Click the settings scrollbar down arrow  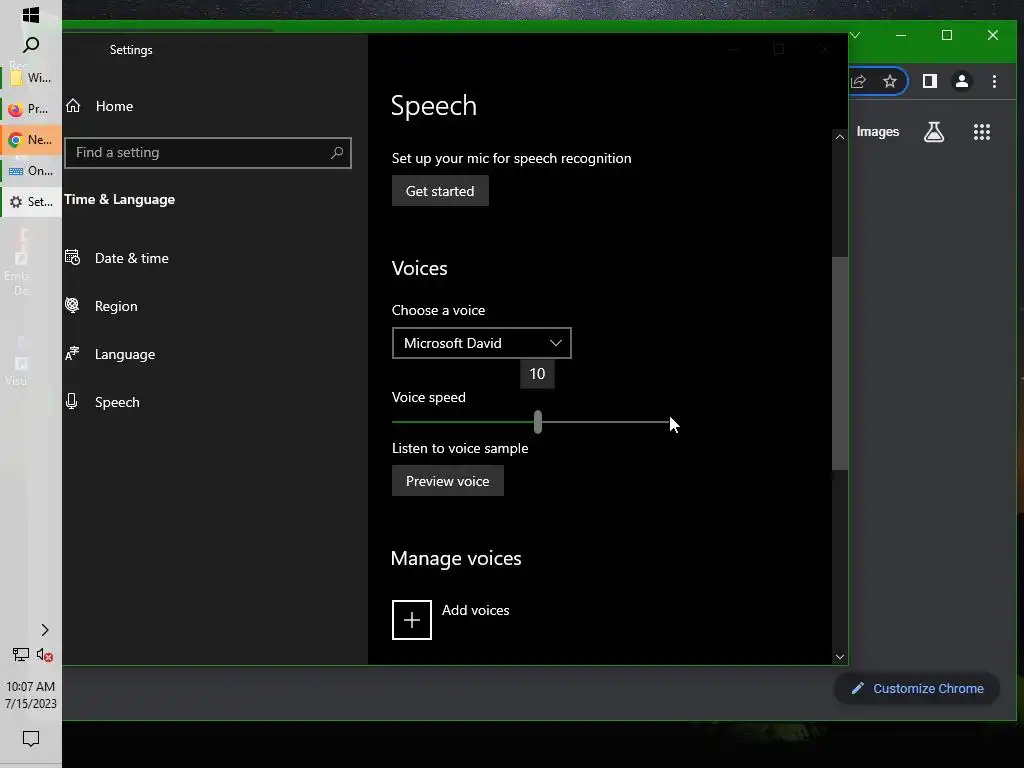(840, 657)
